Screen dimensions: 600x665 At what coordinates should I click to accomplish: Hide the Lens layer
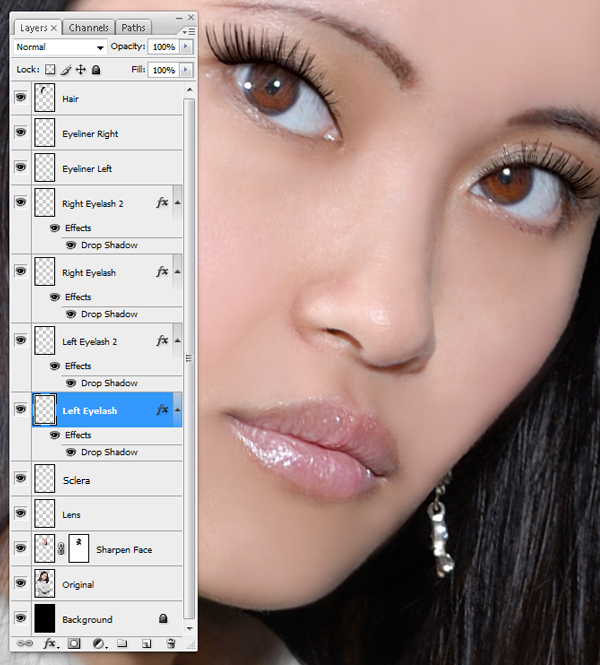click(x=20, y=513)
